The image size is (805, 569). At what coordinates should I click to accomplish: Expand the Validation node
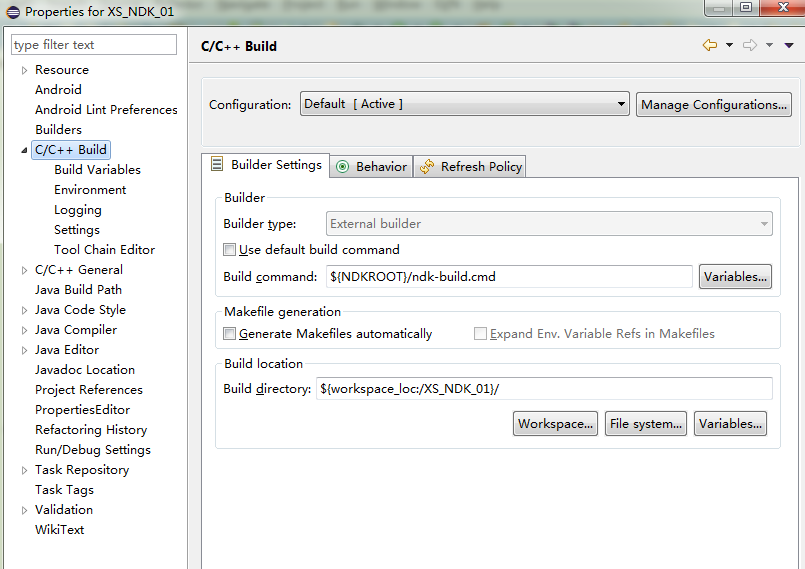coord(24,510)
